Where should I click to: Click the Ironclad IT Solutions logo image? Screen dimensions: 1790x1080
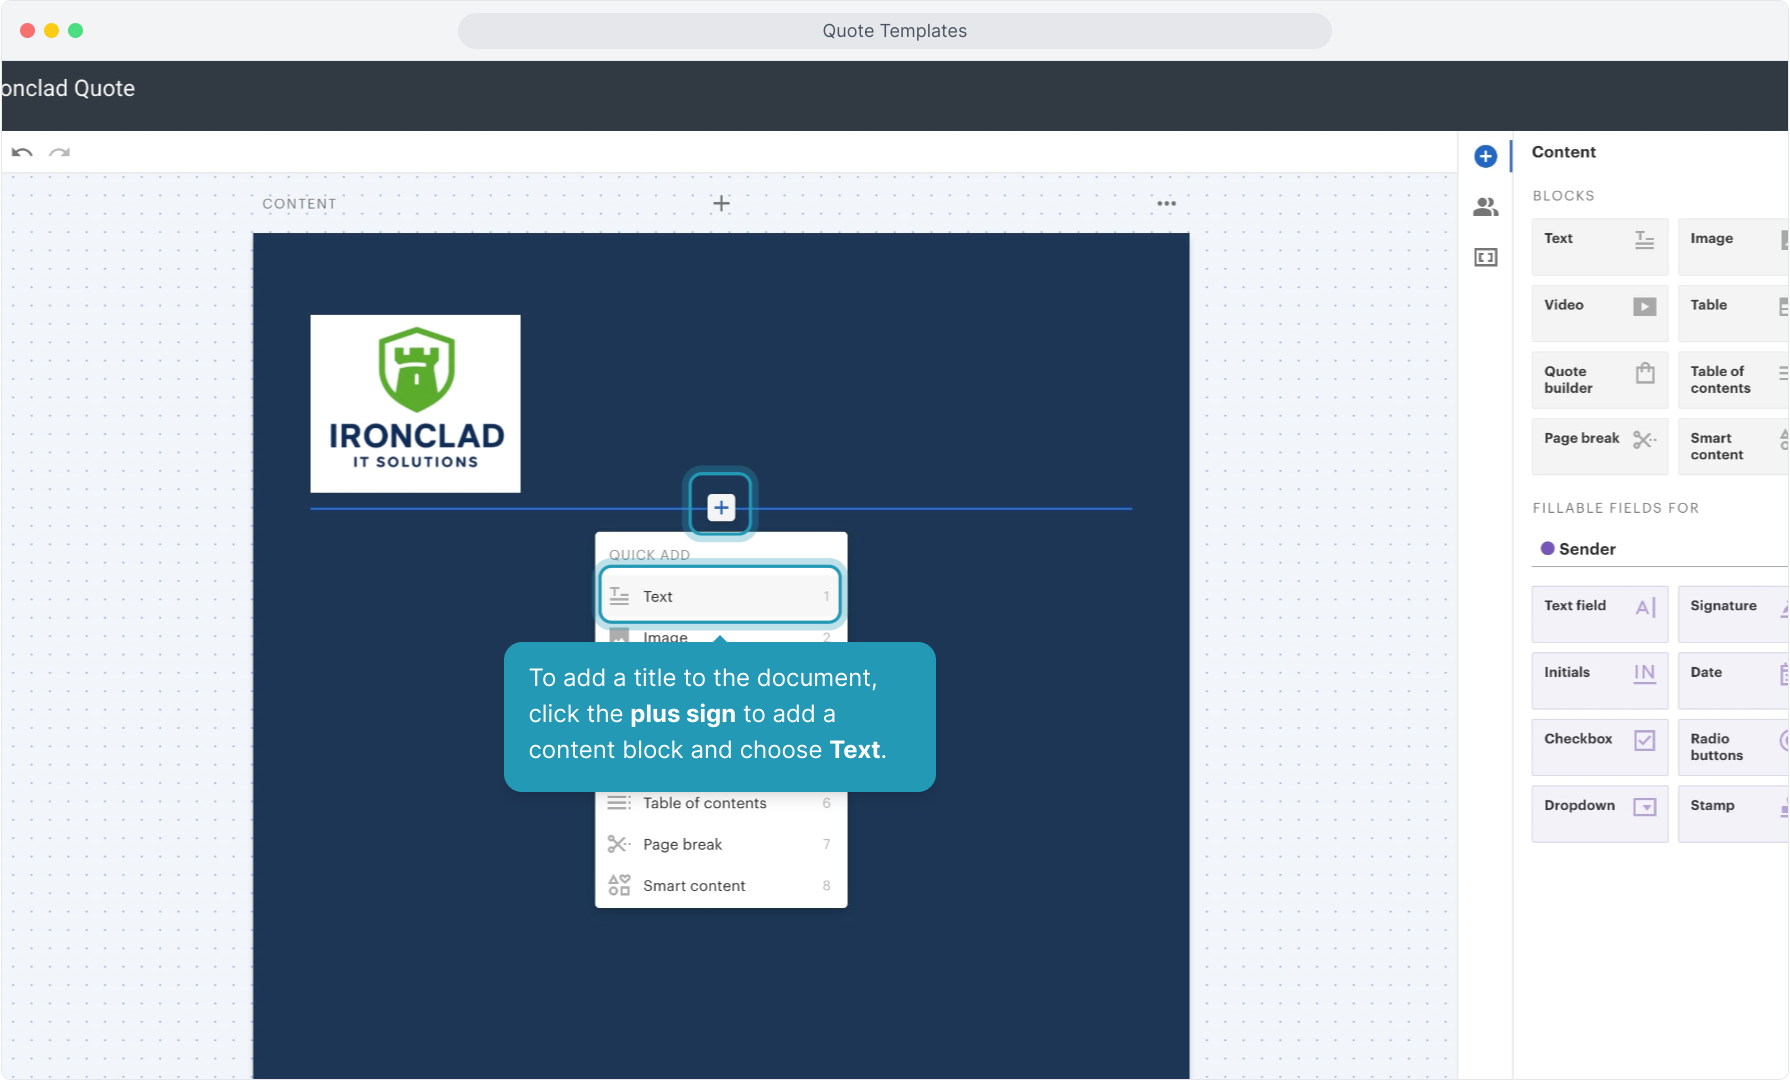point(415,404)
